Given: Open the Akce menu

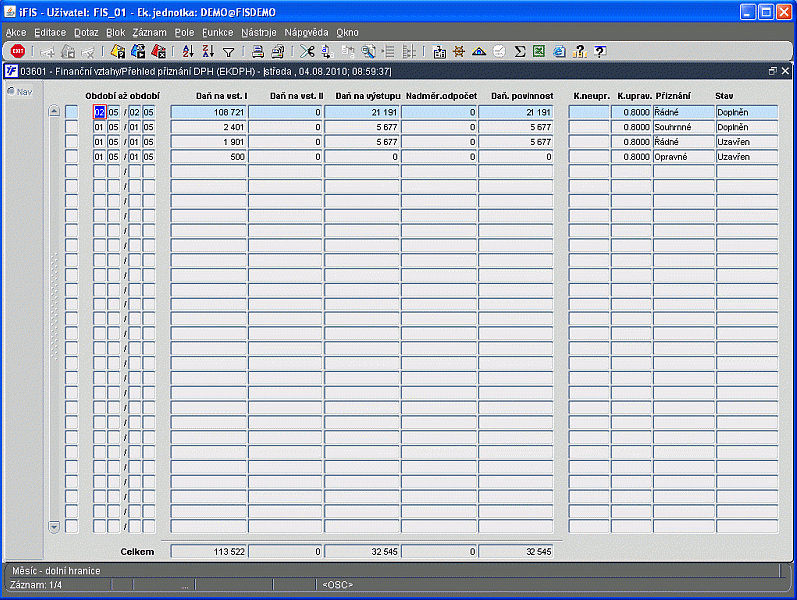Looking at the screenshot, I should [x=16, y=33].
